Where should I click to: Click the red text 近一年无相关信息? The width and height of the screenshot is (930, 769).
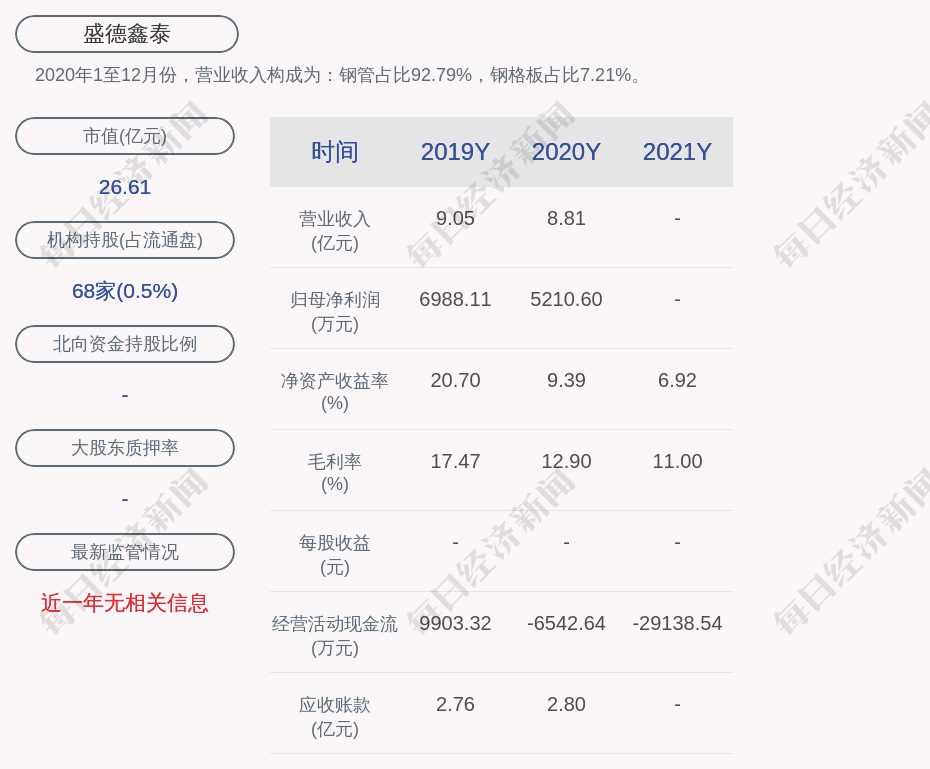click(x=125, y=603)
